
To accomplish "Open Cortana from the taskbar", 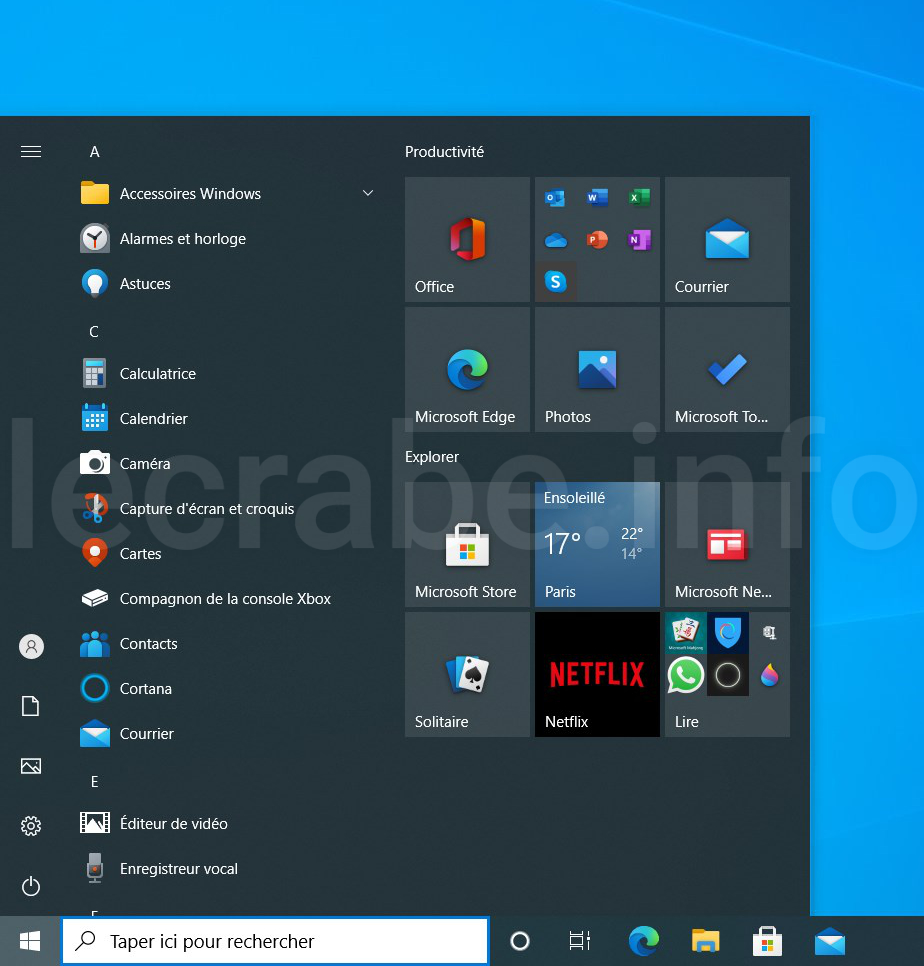I will click(520, 941).
